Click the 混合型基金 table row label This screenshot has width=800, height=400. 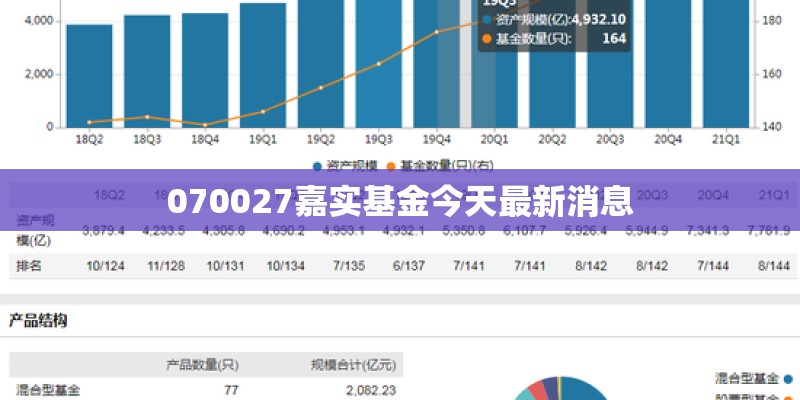coord(48,391)
